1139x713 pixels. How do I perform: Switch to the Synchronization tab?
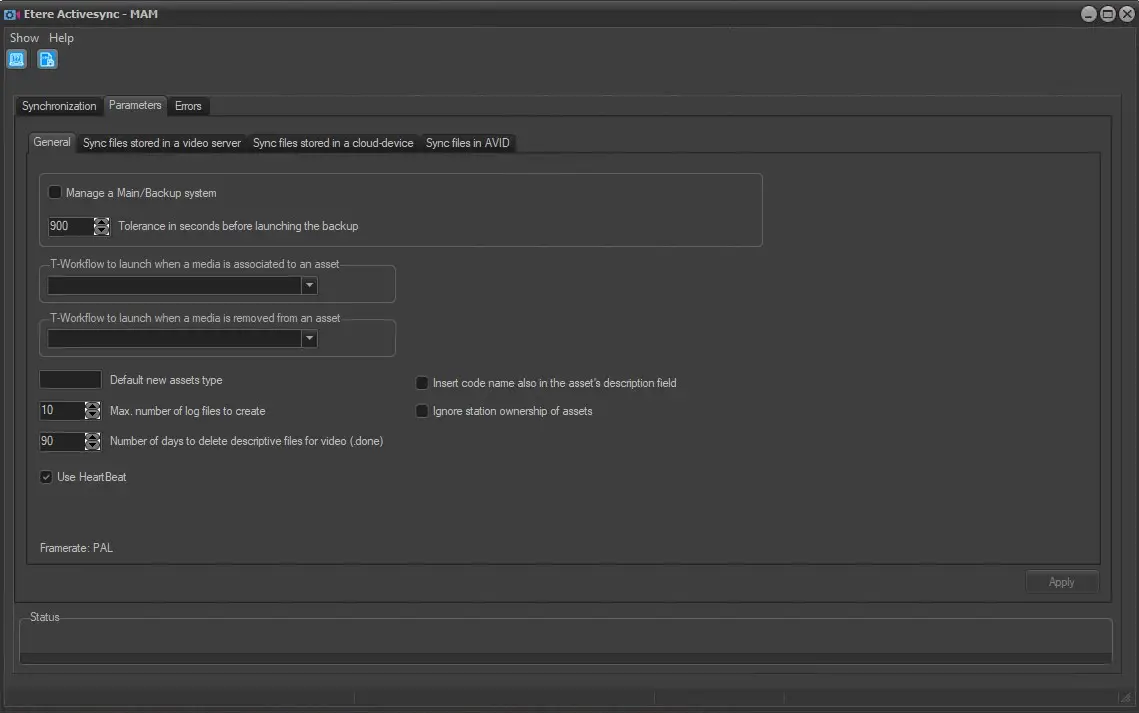tap(59, 106)
